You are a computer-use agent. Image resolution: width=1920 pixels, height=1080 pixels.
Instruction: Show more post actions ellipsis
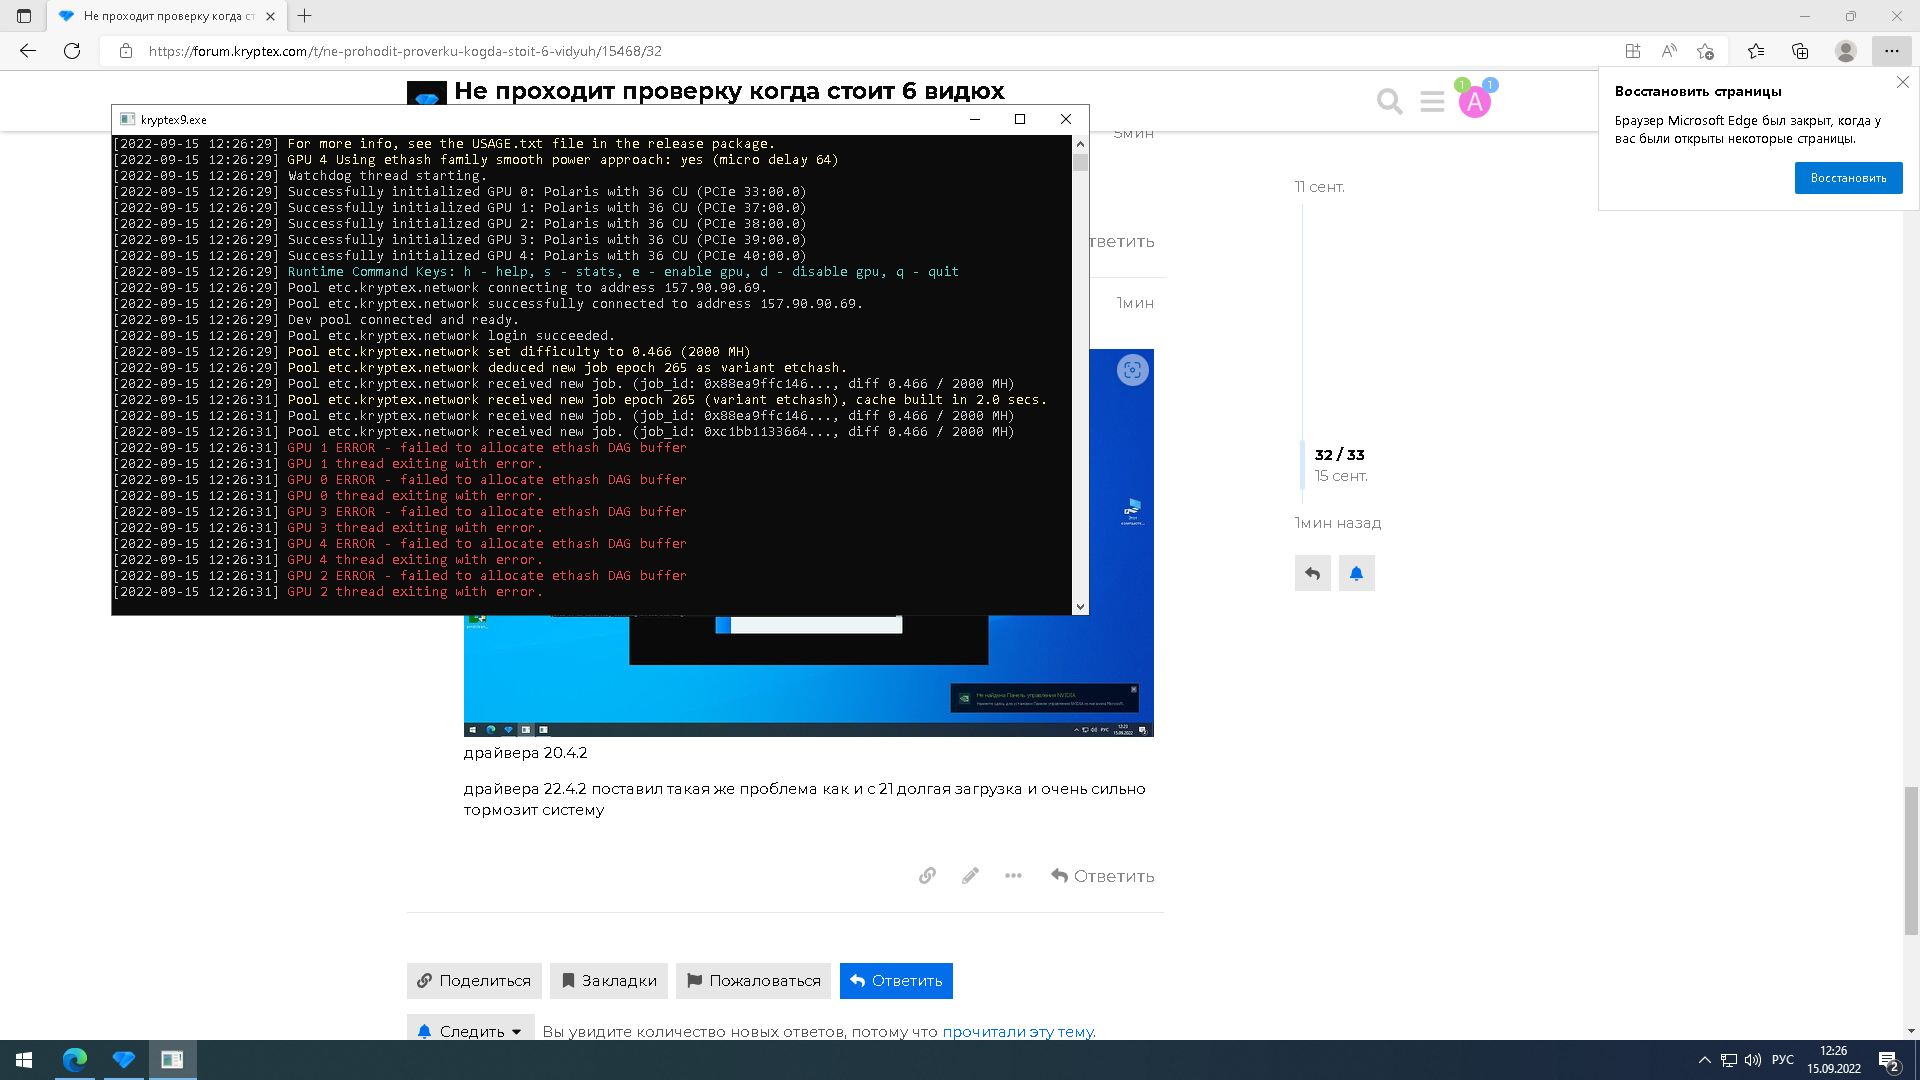(1013, 876)
